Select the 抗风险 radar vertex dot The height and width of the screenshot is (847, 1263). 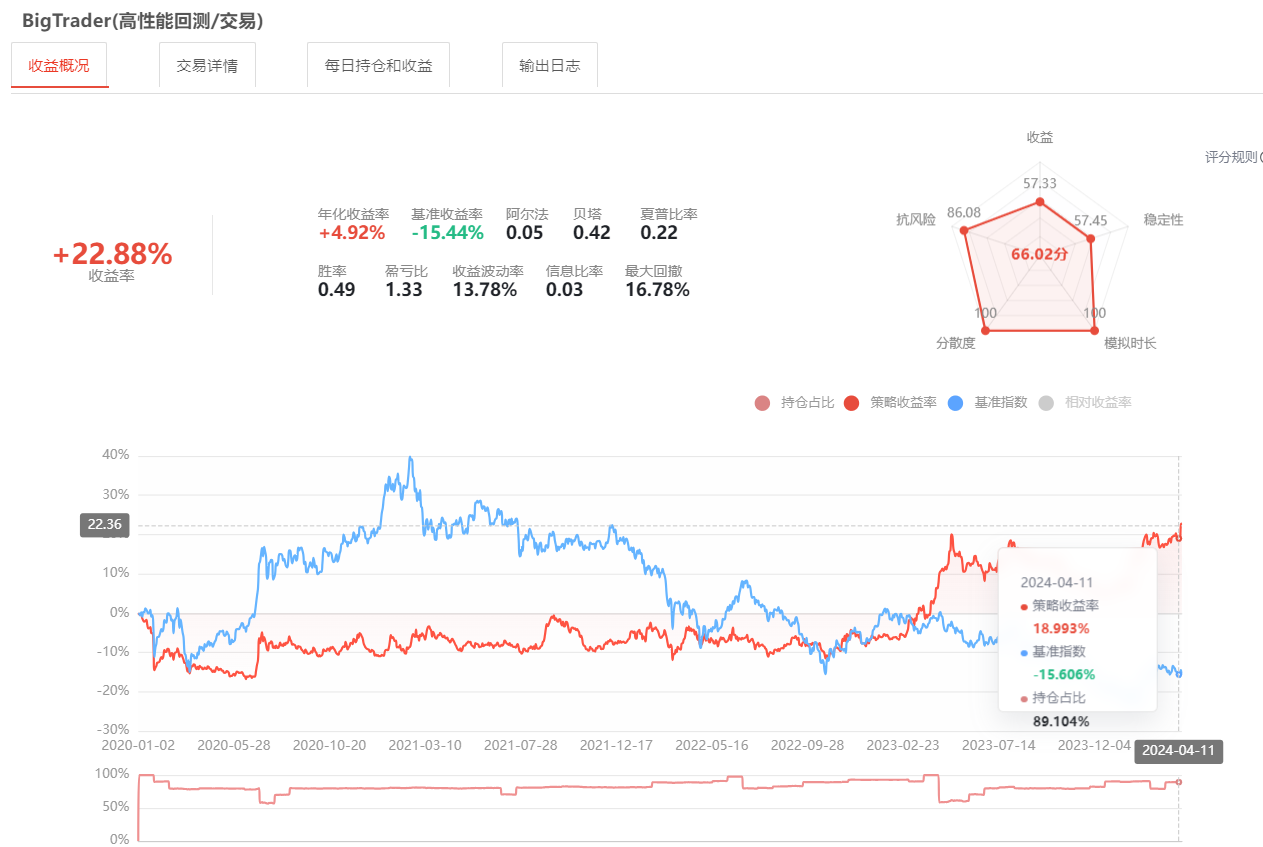(x=964, y=231)
